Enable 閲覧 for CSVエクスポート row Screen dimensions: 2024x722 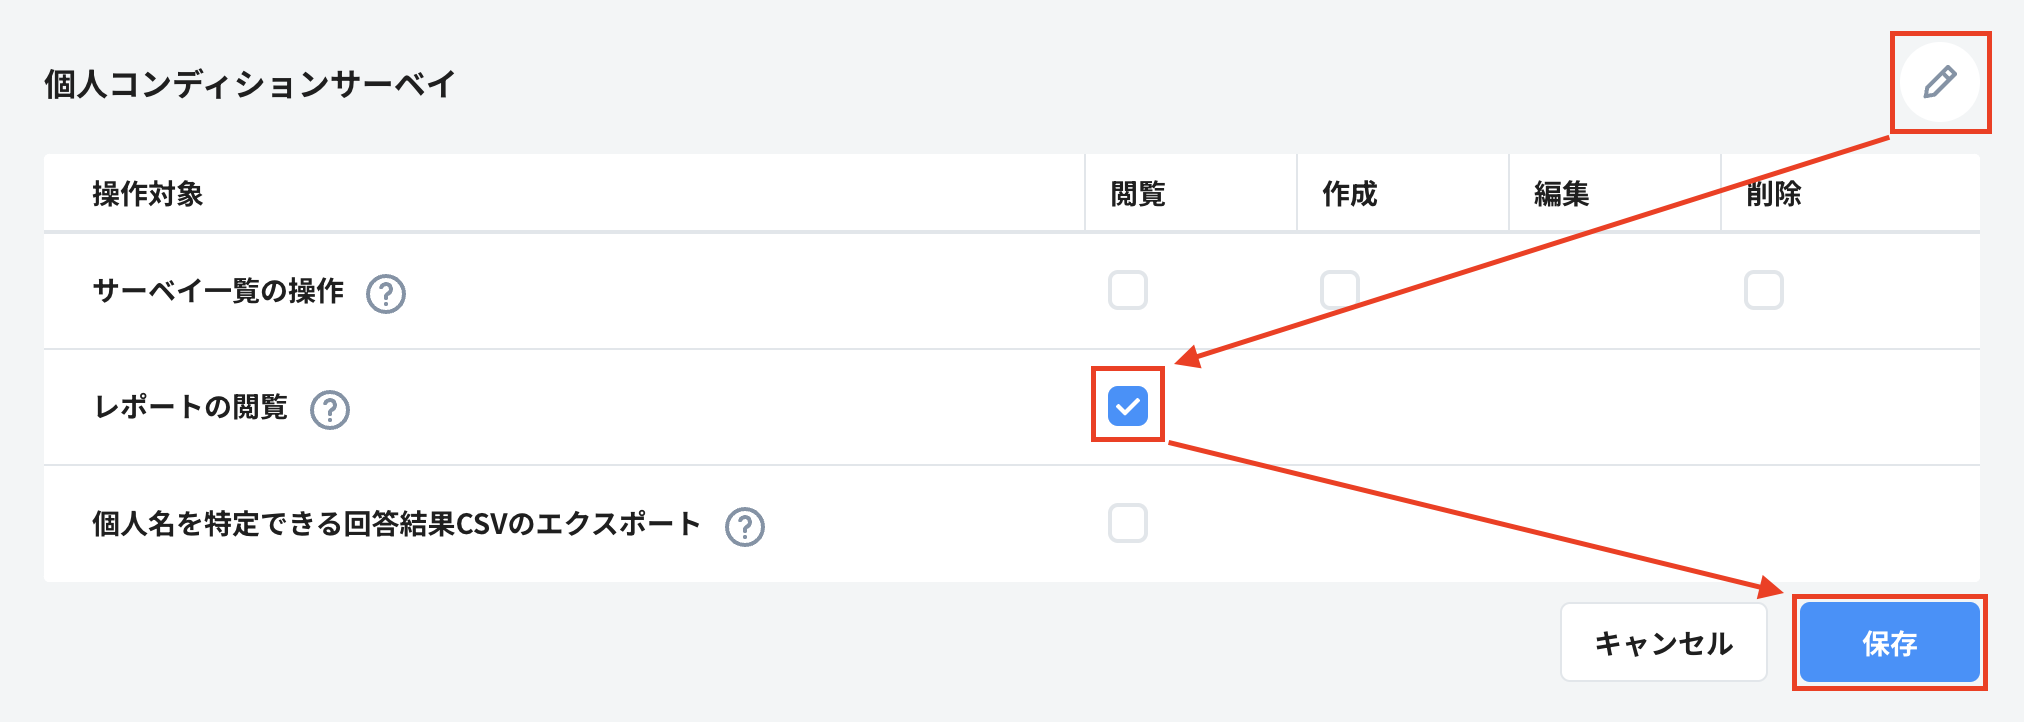point(1128,523)
